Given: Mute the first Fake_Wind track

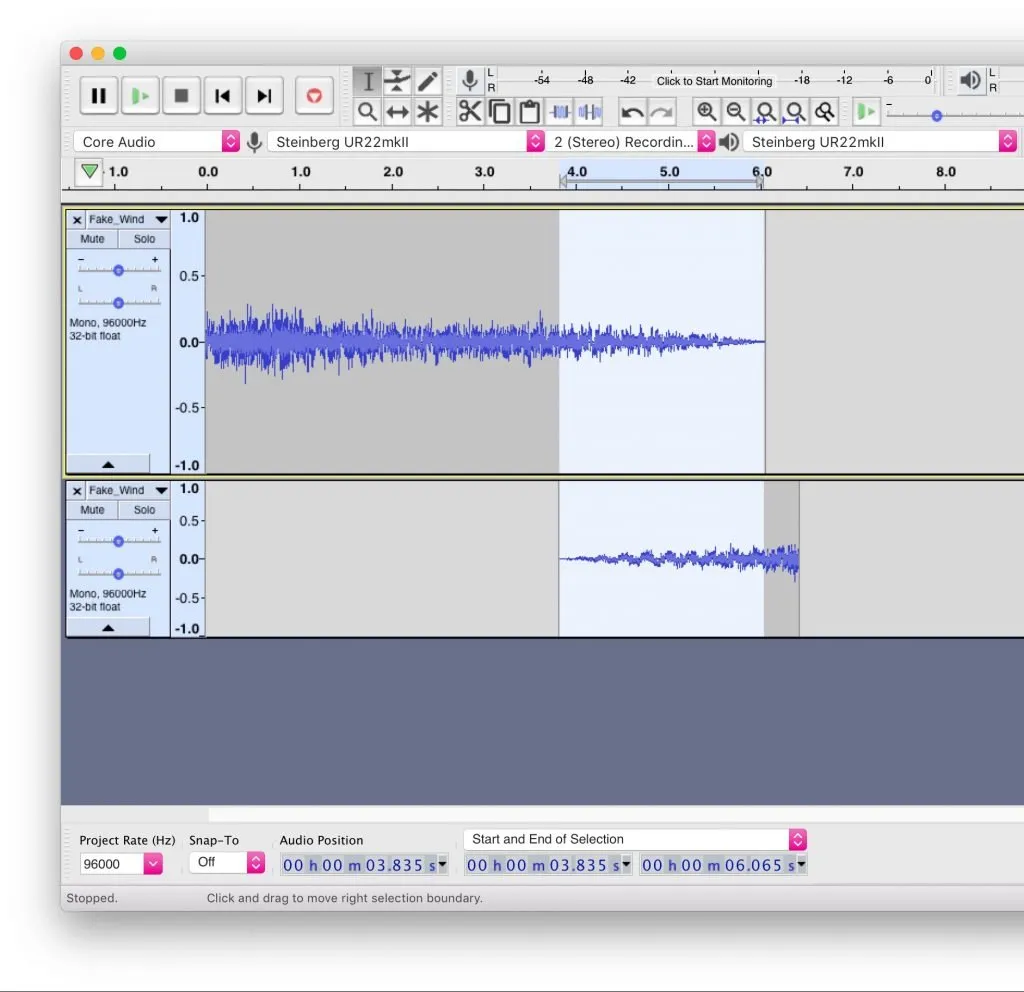Looking at the screenshot, I should coord(92,239).
